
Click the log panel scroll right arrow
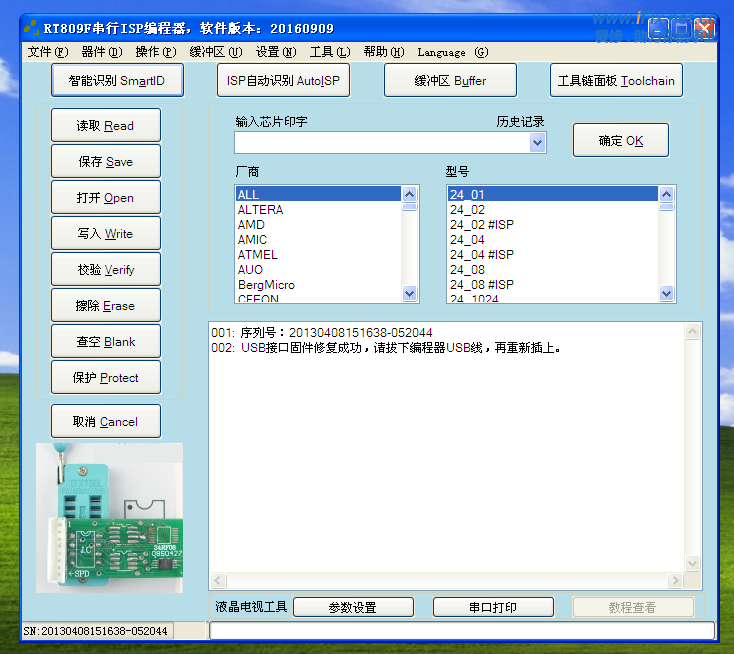point(675,581)
